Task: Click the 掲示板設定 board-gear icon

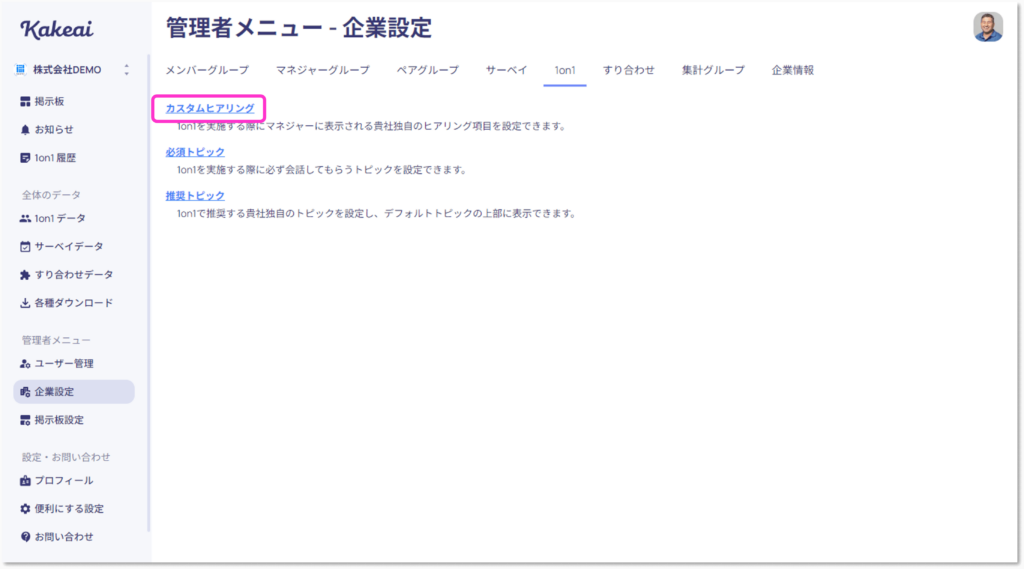Action: pos(25,419)
